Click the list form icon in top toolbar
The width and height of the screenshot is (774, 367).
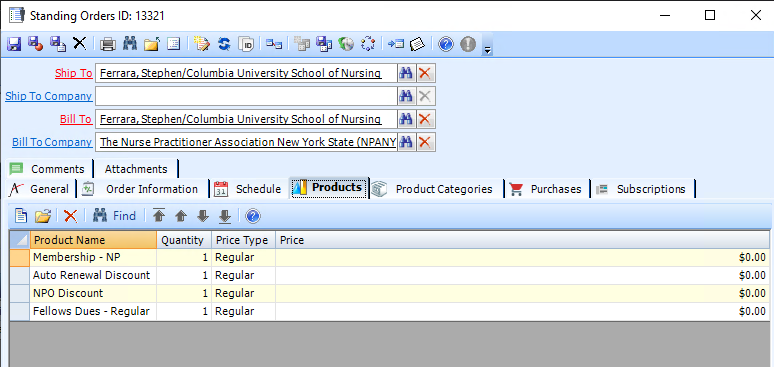[173, 44]
